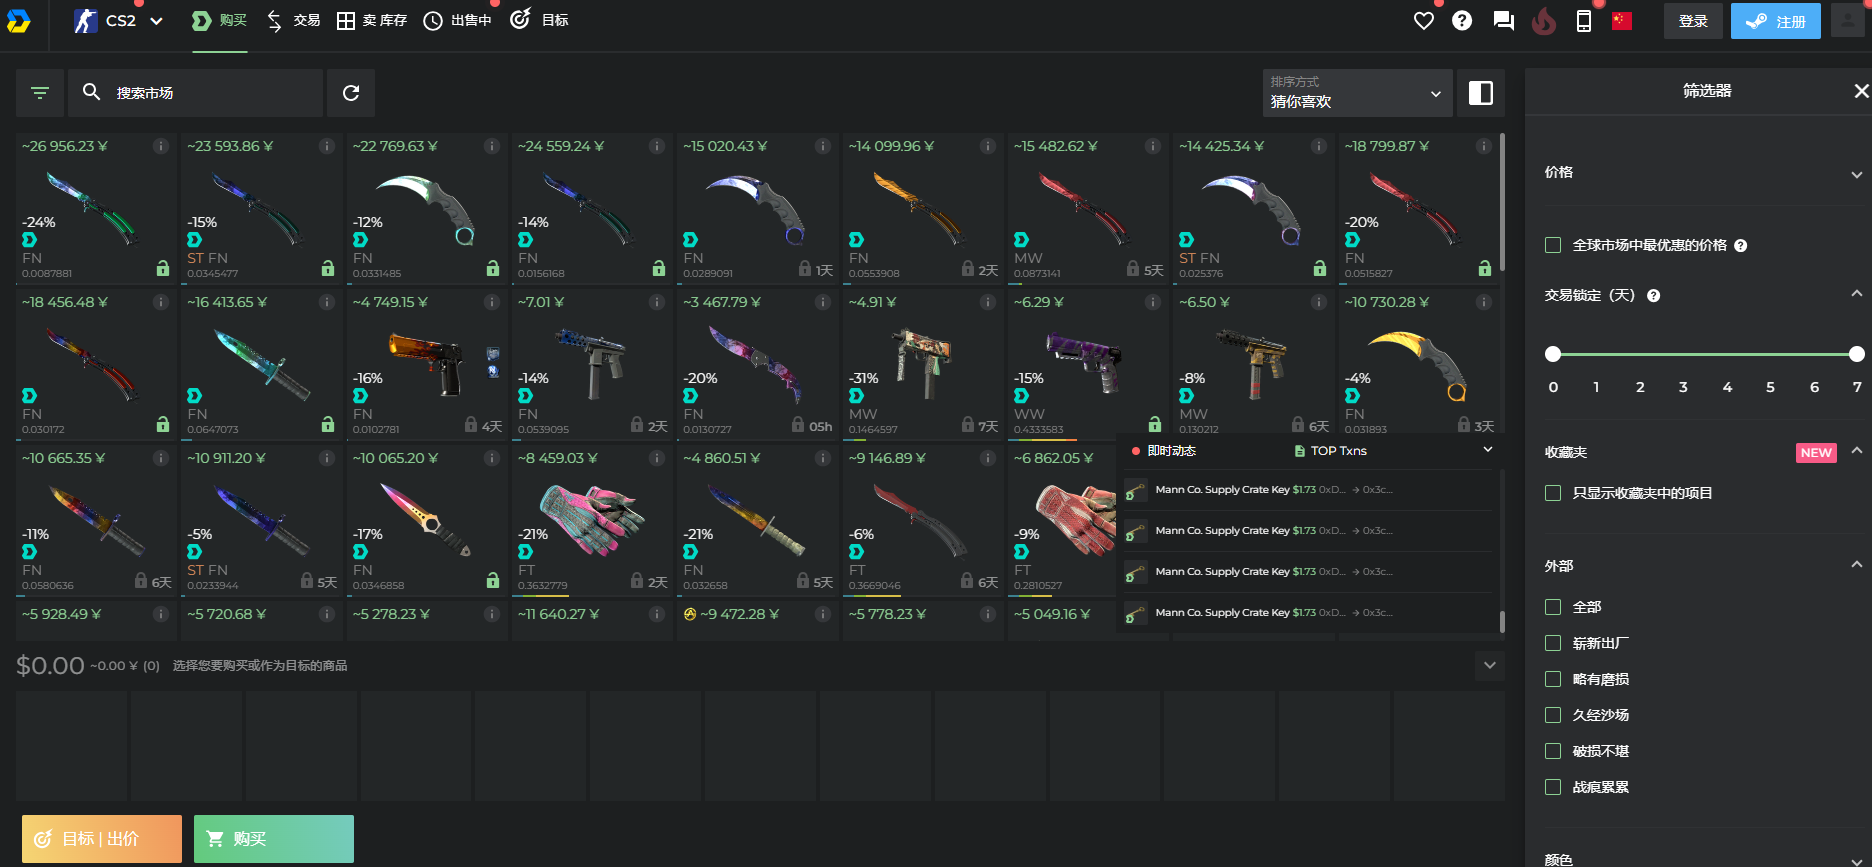Viewport: 1872px width, 867px height.
Task: Click help icon next to 交易锁定 (天)
Action: pos(1654,296)
